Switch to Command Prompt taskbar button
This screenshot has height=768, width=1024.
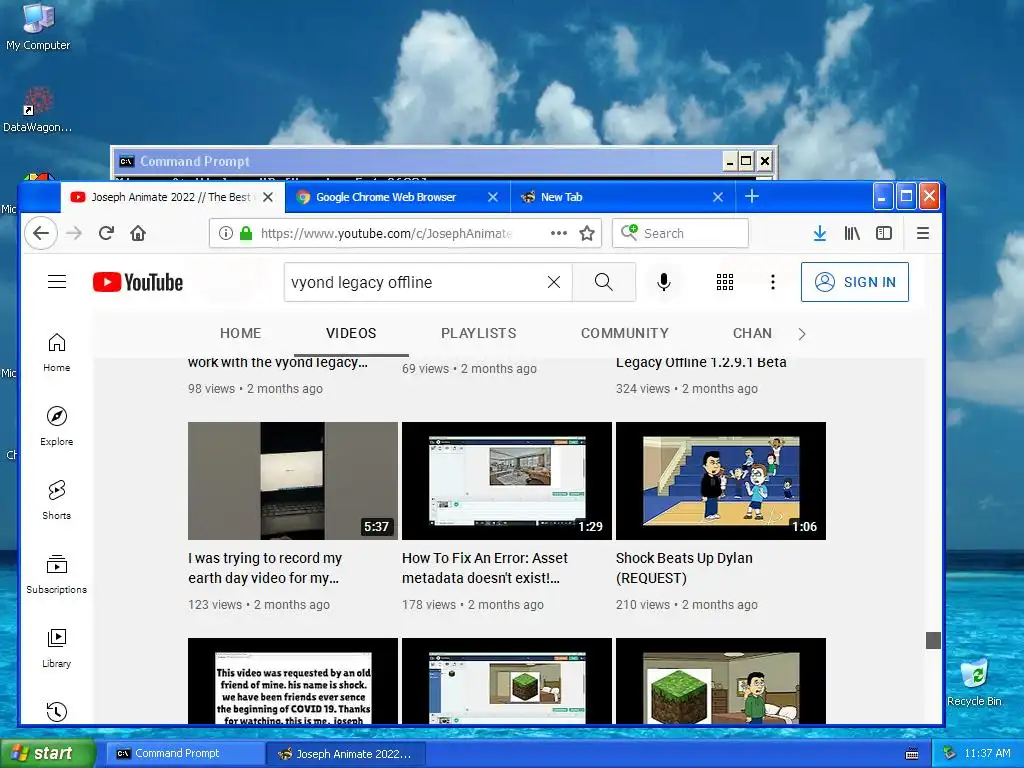(184, 753)
